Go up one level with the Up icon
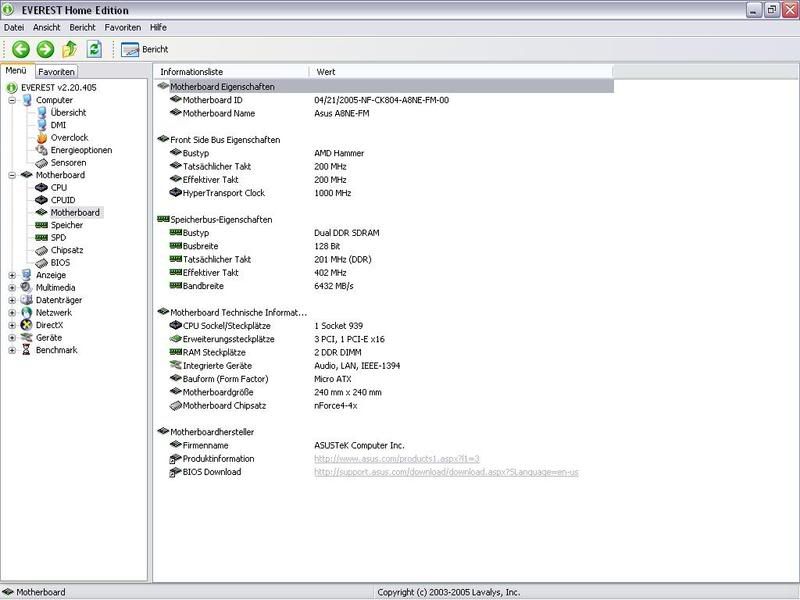 coord(70,49)
